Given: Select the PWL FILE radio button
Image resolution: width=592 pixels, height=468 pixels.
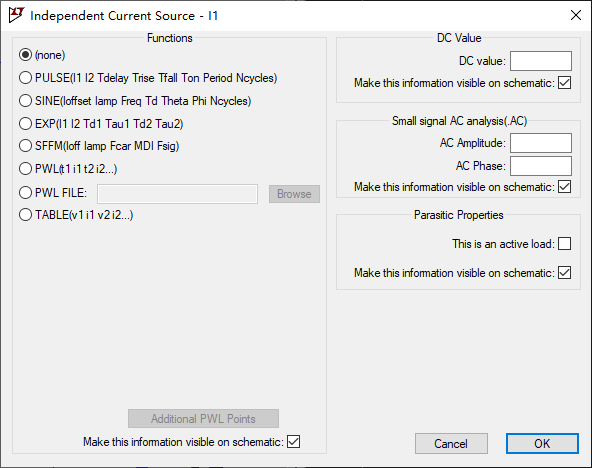Looking at the screenshot, I should [25, 193].
